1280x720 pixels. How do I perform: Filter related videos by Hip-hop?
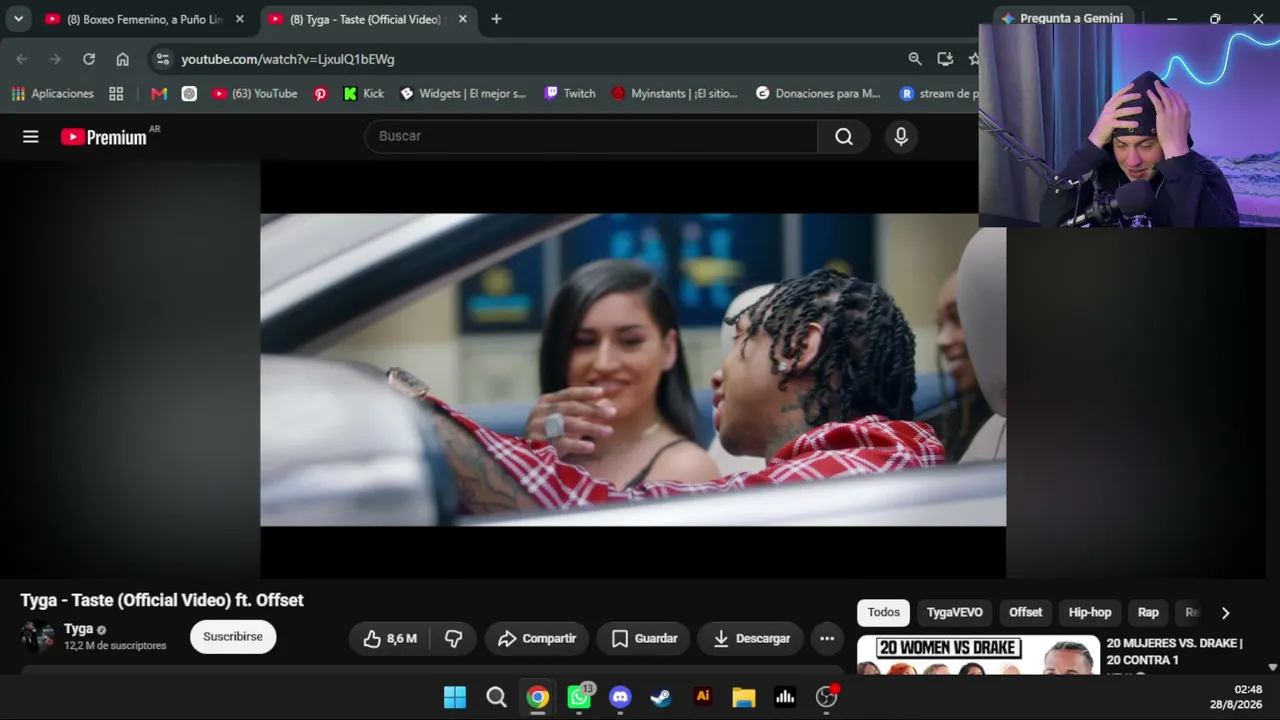[1090, 612]
